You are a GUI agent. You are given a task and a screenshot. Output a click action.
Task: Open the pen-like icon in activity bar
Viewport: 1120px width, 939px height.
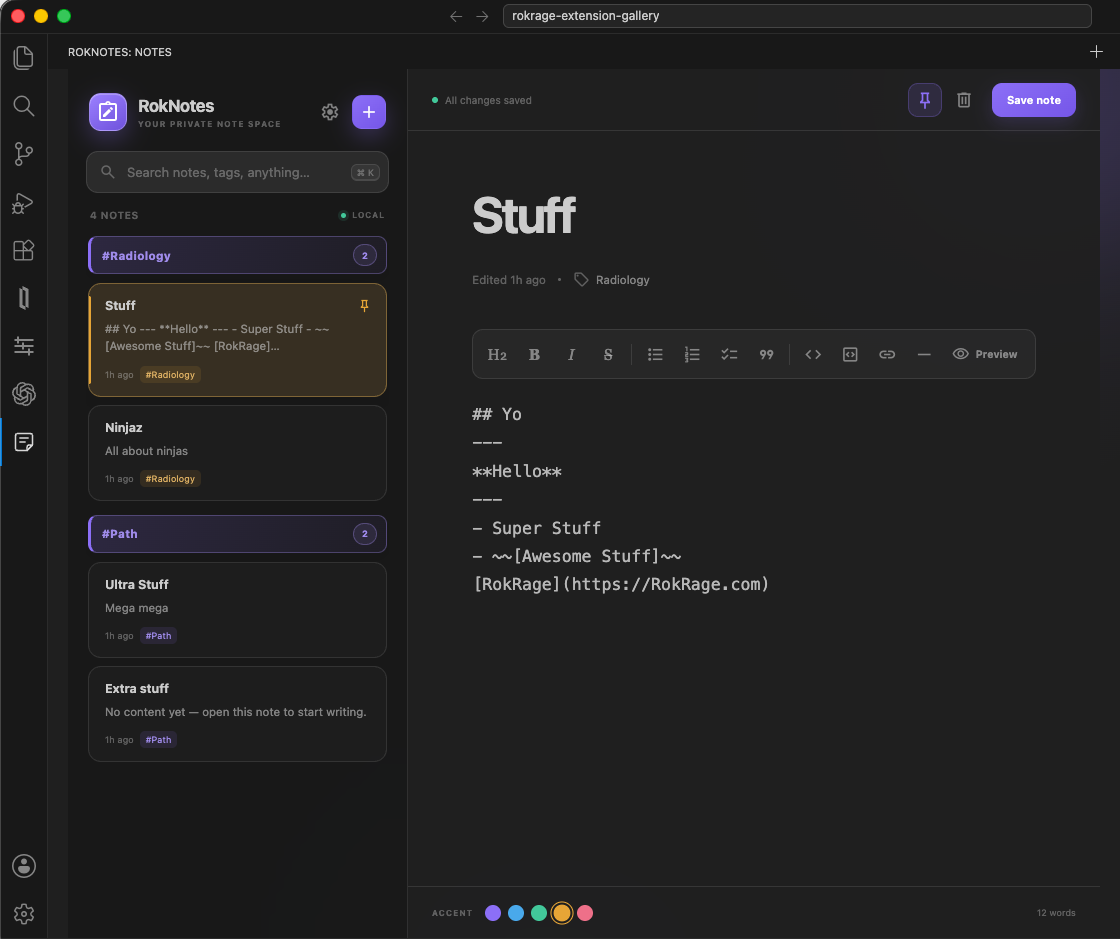point(24,298)
